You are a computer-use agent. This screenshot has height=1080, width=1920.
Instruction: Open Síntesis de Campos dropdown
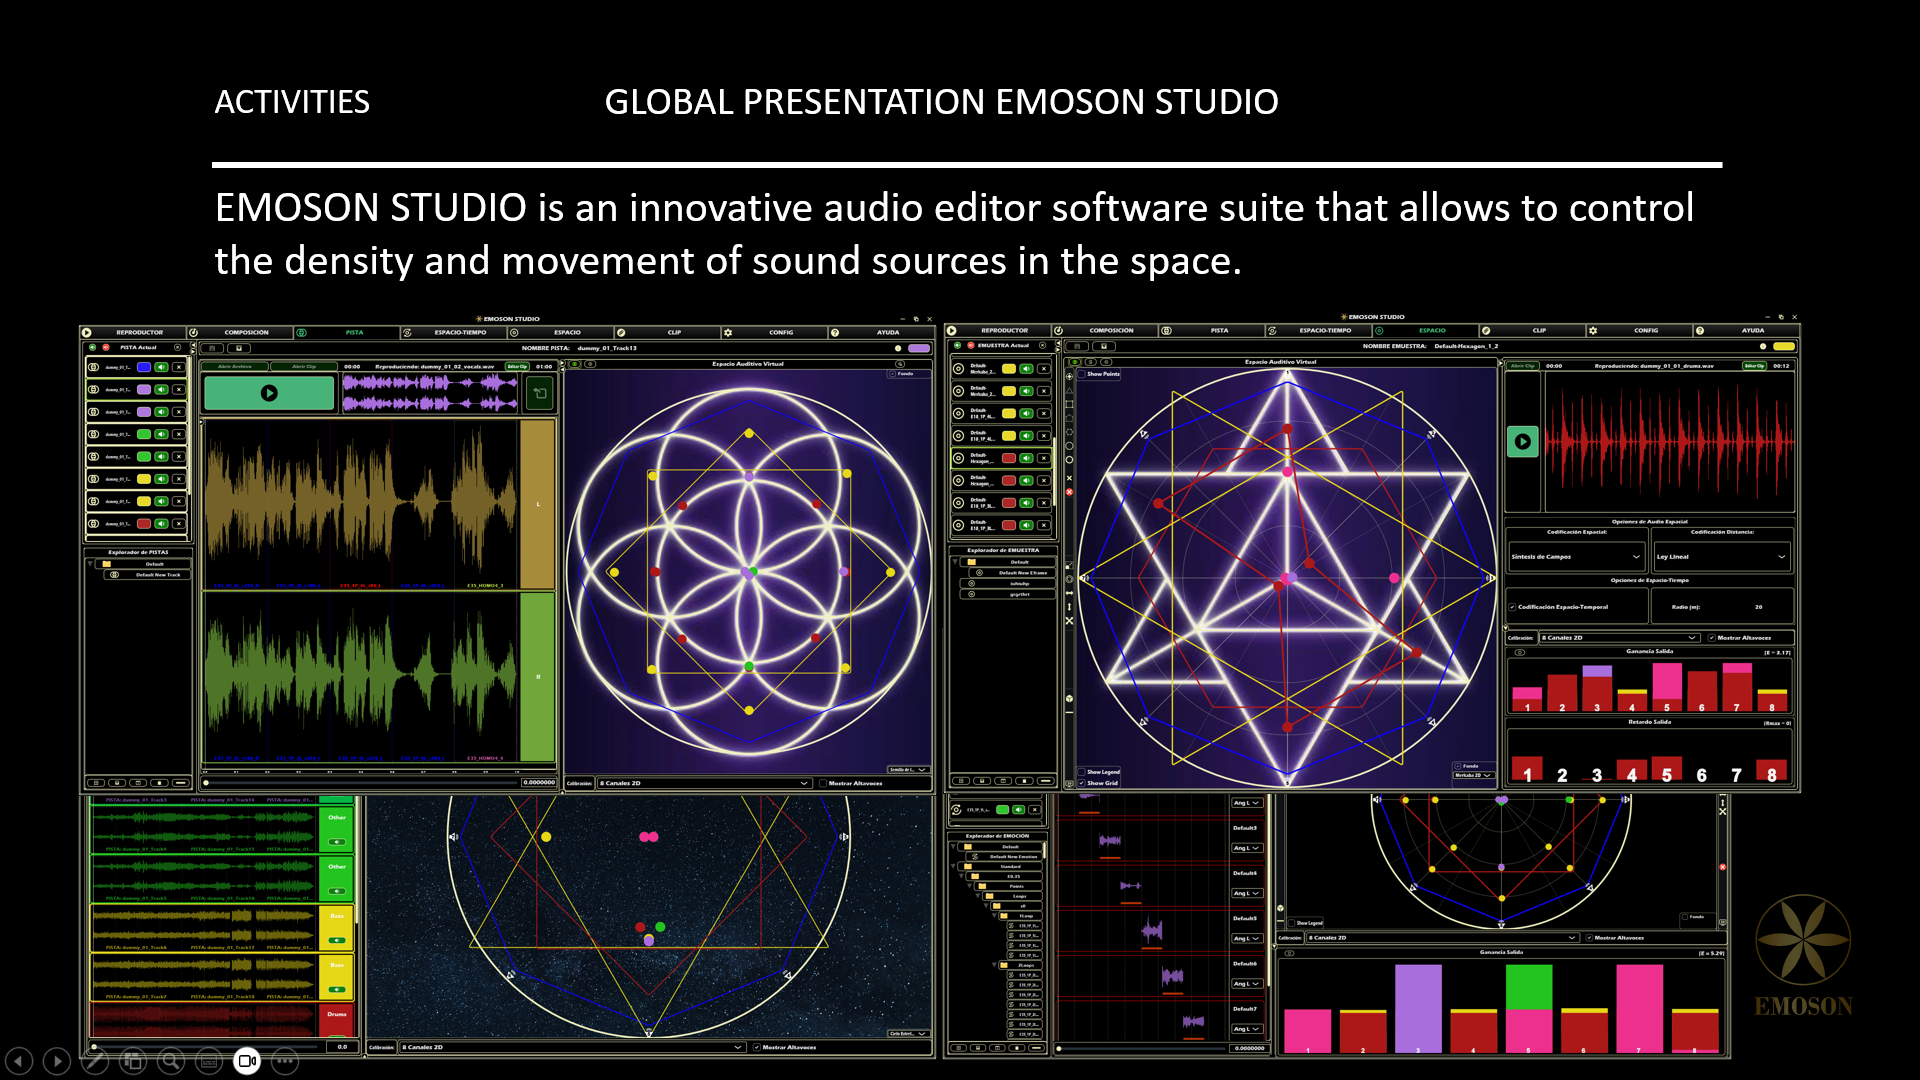[x=1577, y=557]
